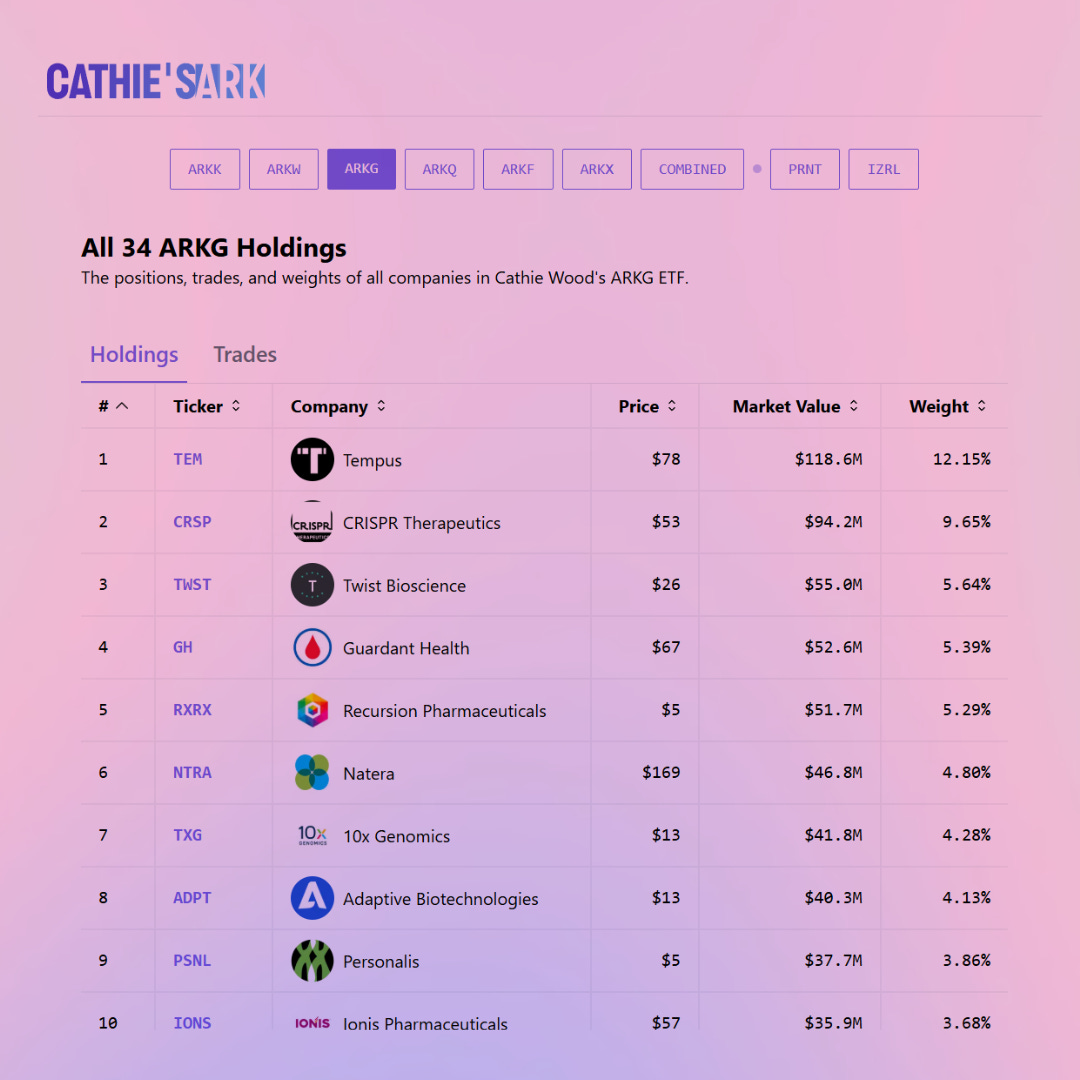Open the CRSP ticker link

click(x=192, y=522)
